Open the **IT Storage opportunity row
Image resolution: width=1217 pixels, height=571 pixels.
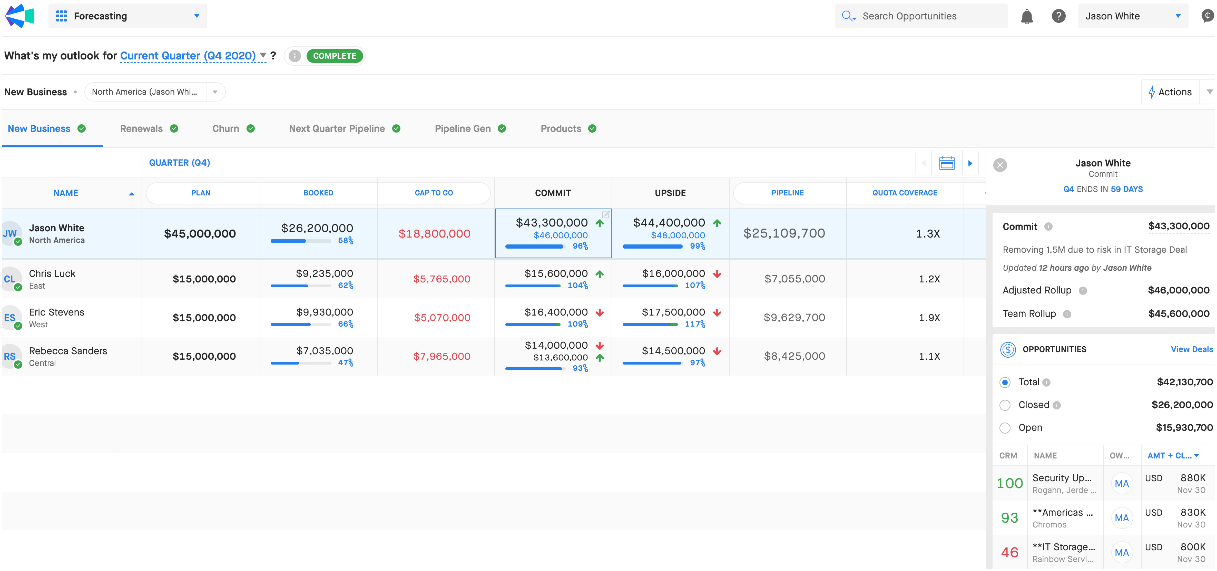click(x=1103, y=552)
